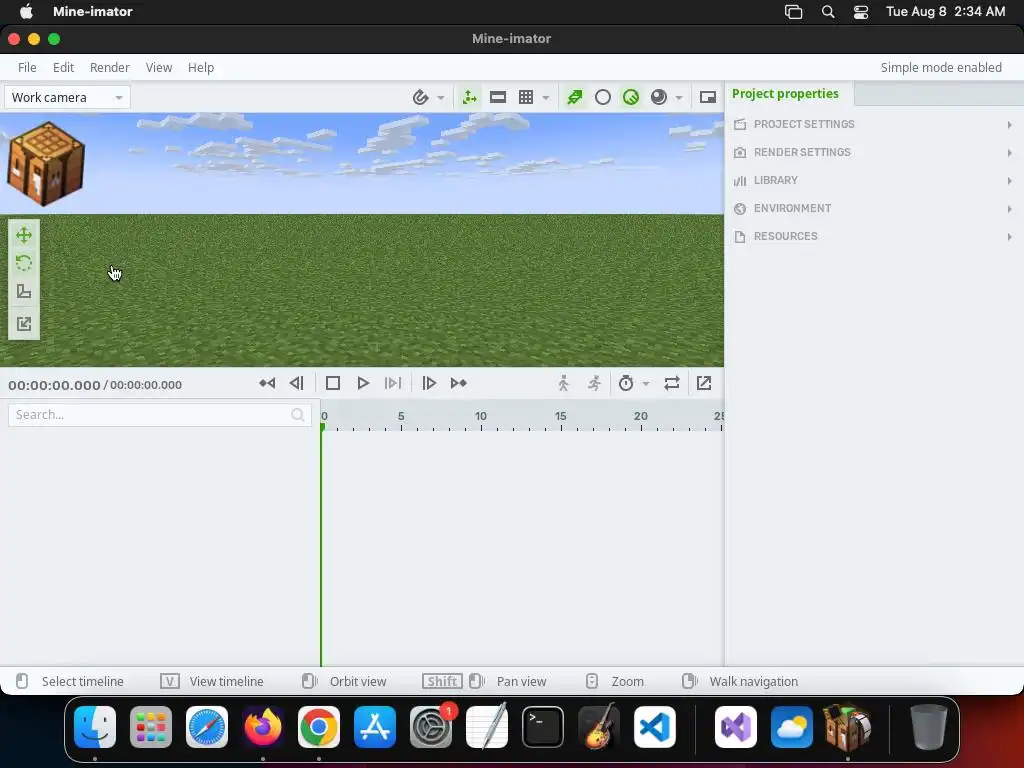Open Mine-imator icon in the Dock
The width and height of the screenshot is (1024, 768).
[847, 727]
